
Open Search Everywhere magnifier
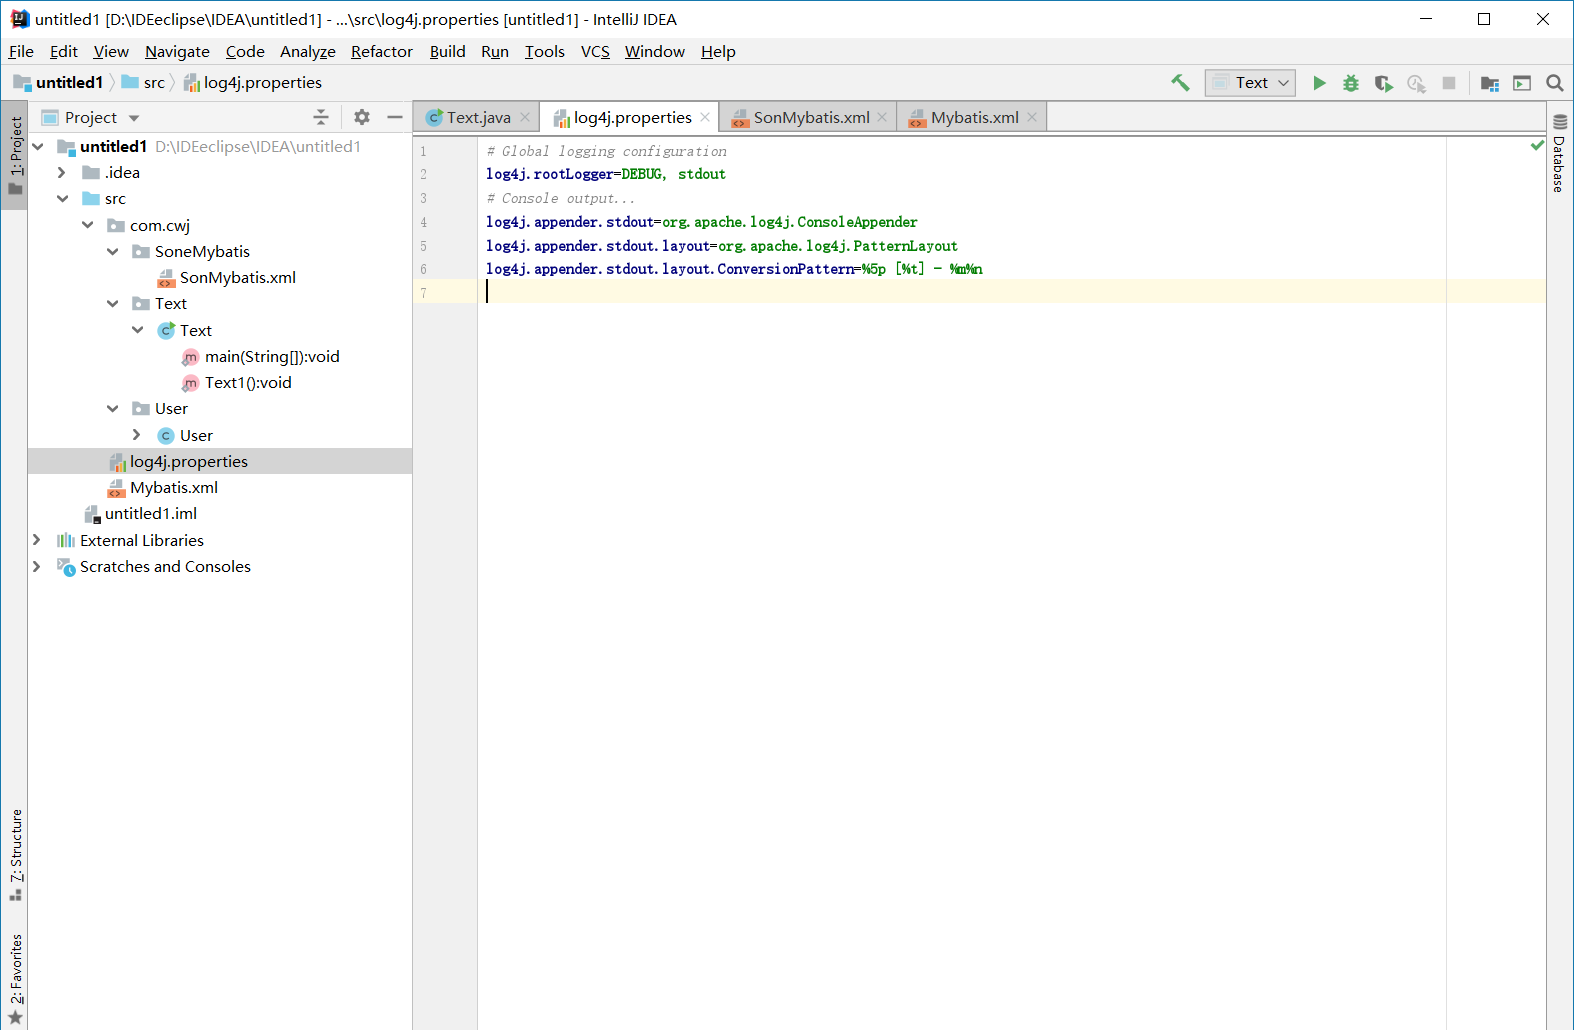tap(1555, 83)
